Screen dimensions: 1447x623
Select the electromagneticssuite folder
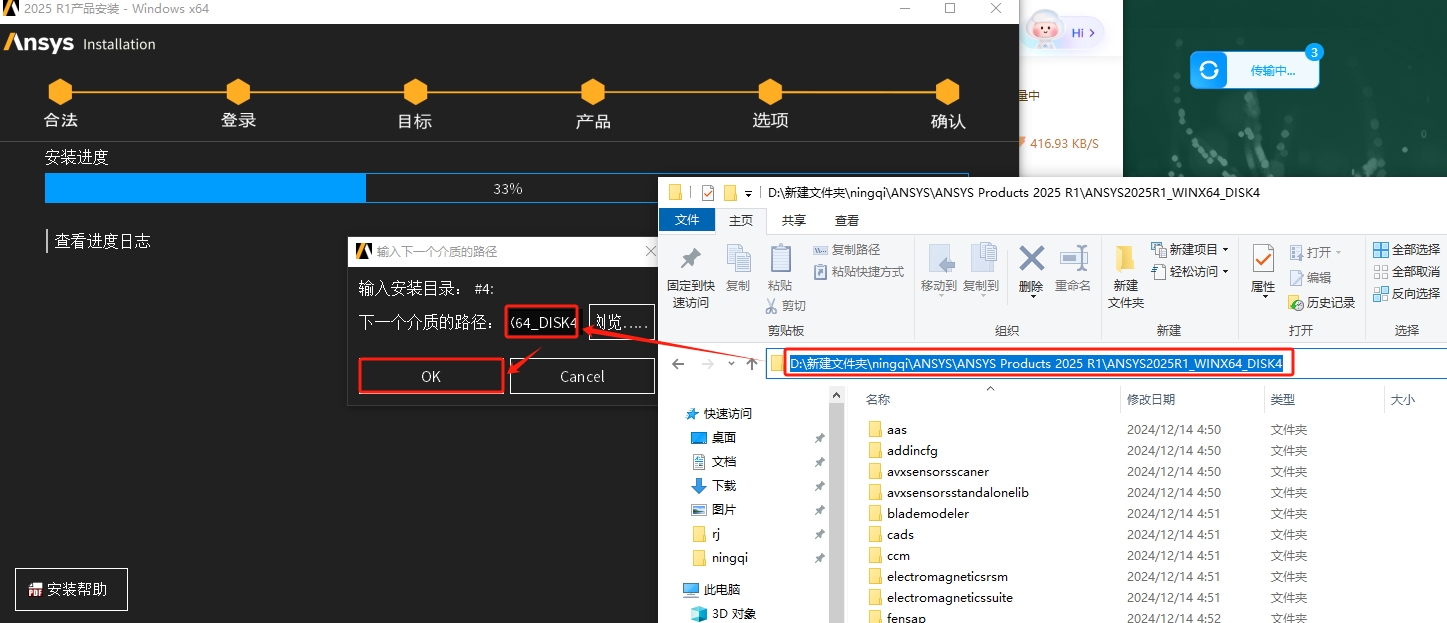click(949, 598)
